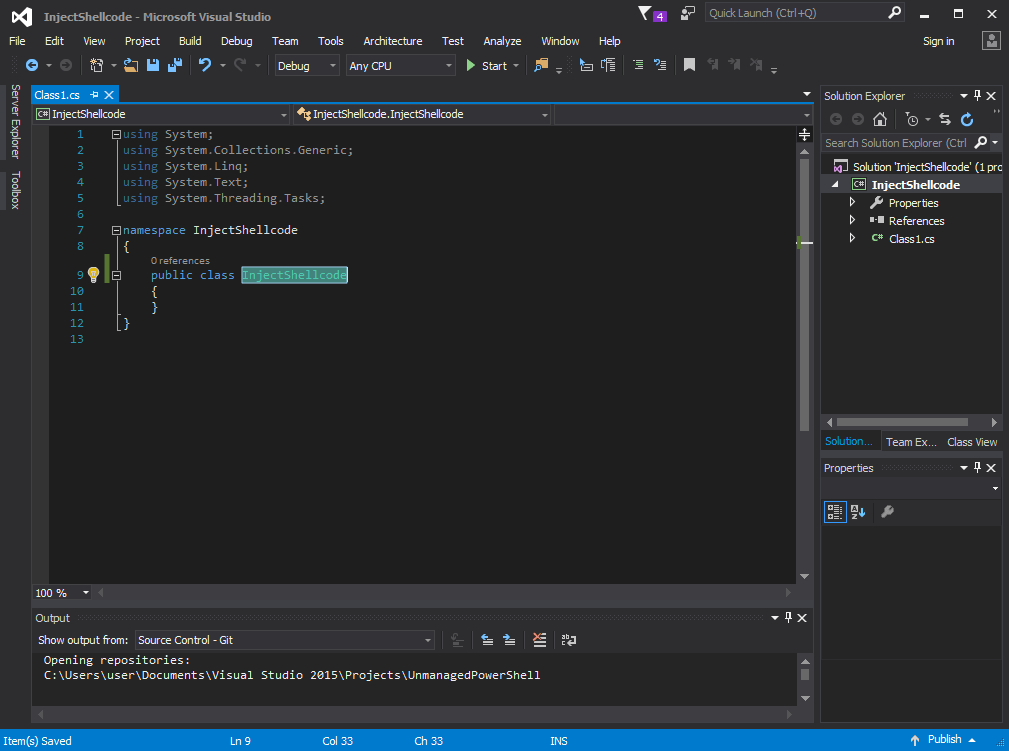This screenshot has height=751, width=1009.
Task: Open the Show output from dropdown
Action: pyautogui.click(x=427, y=640)
